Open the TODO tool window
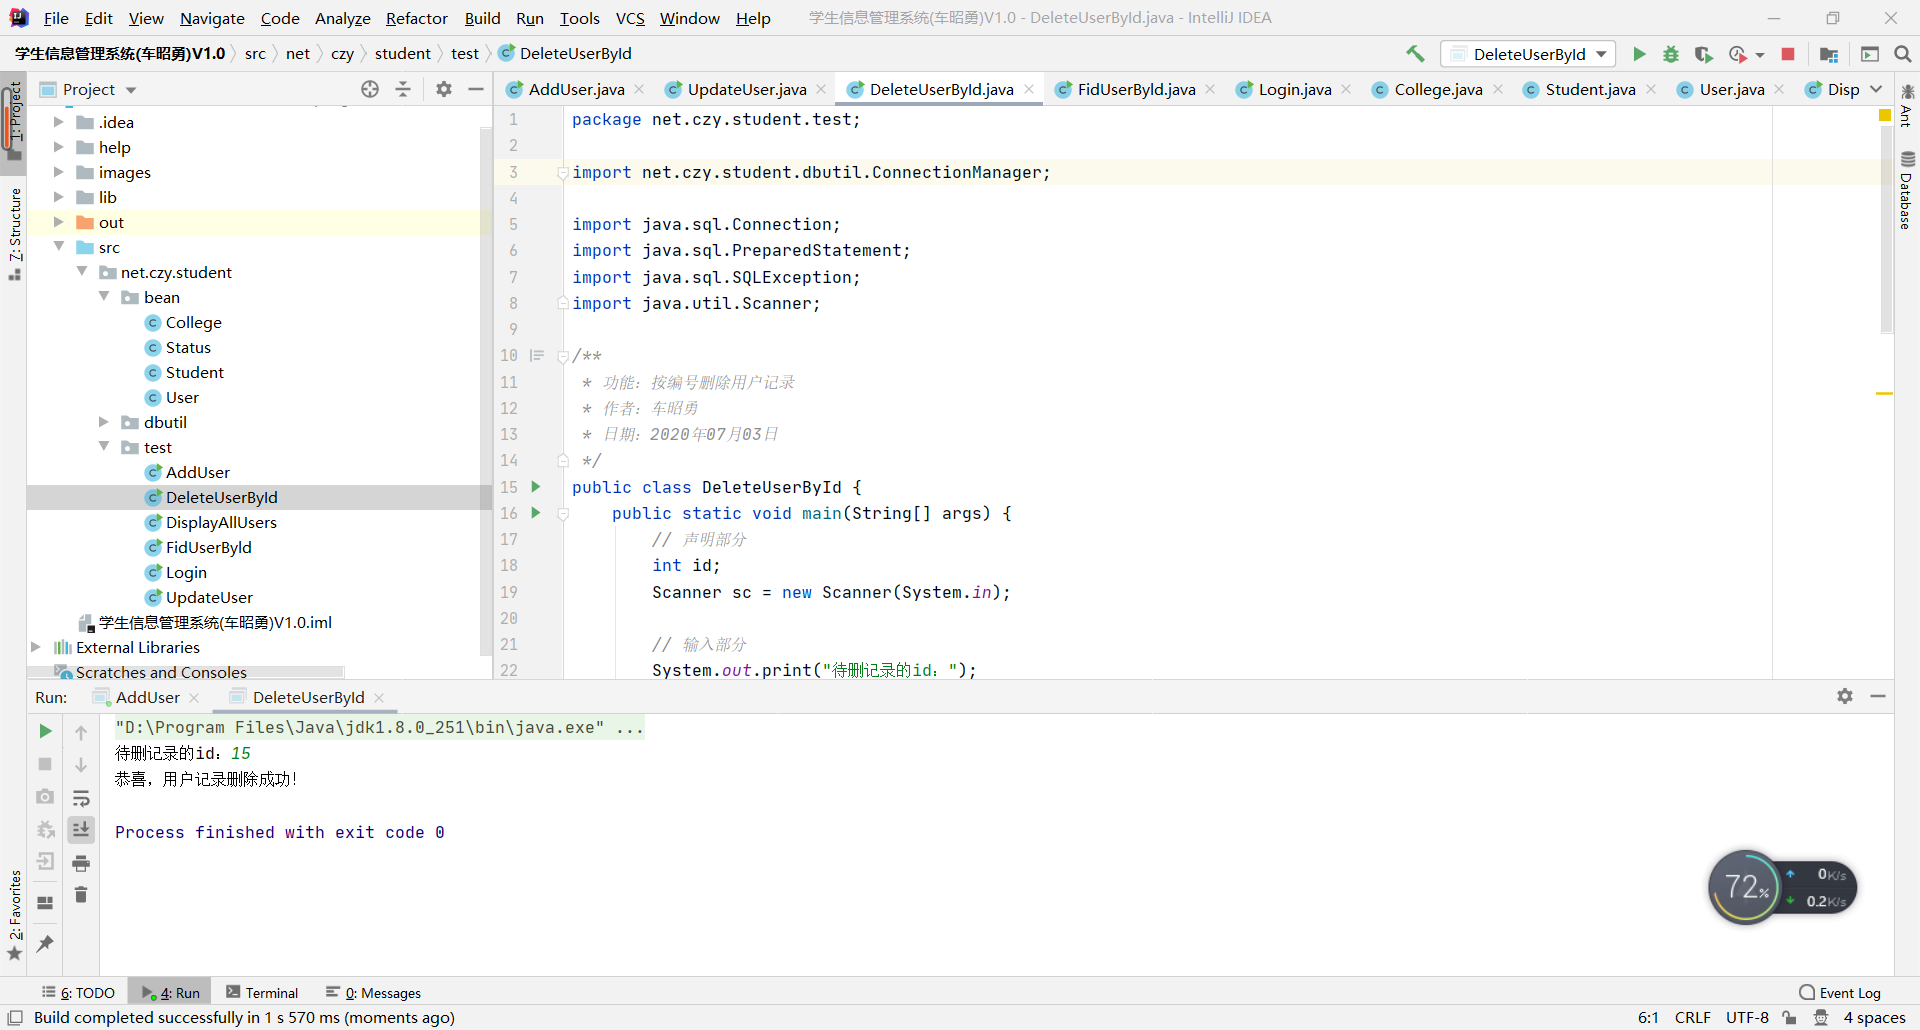 (x=78, y=993)
